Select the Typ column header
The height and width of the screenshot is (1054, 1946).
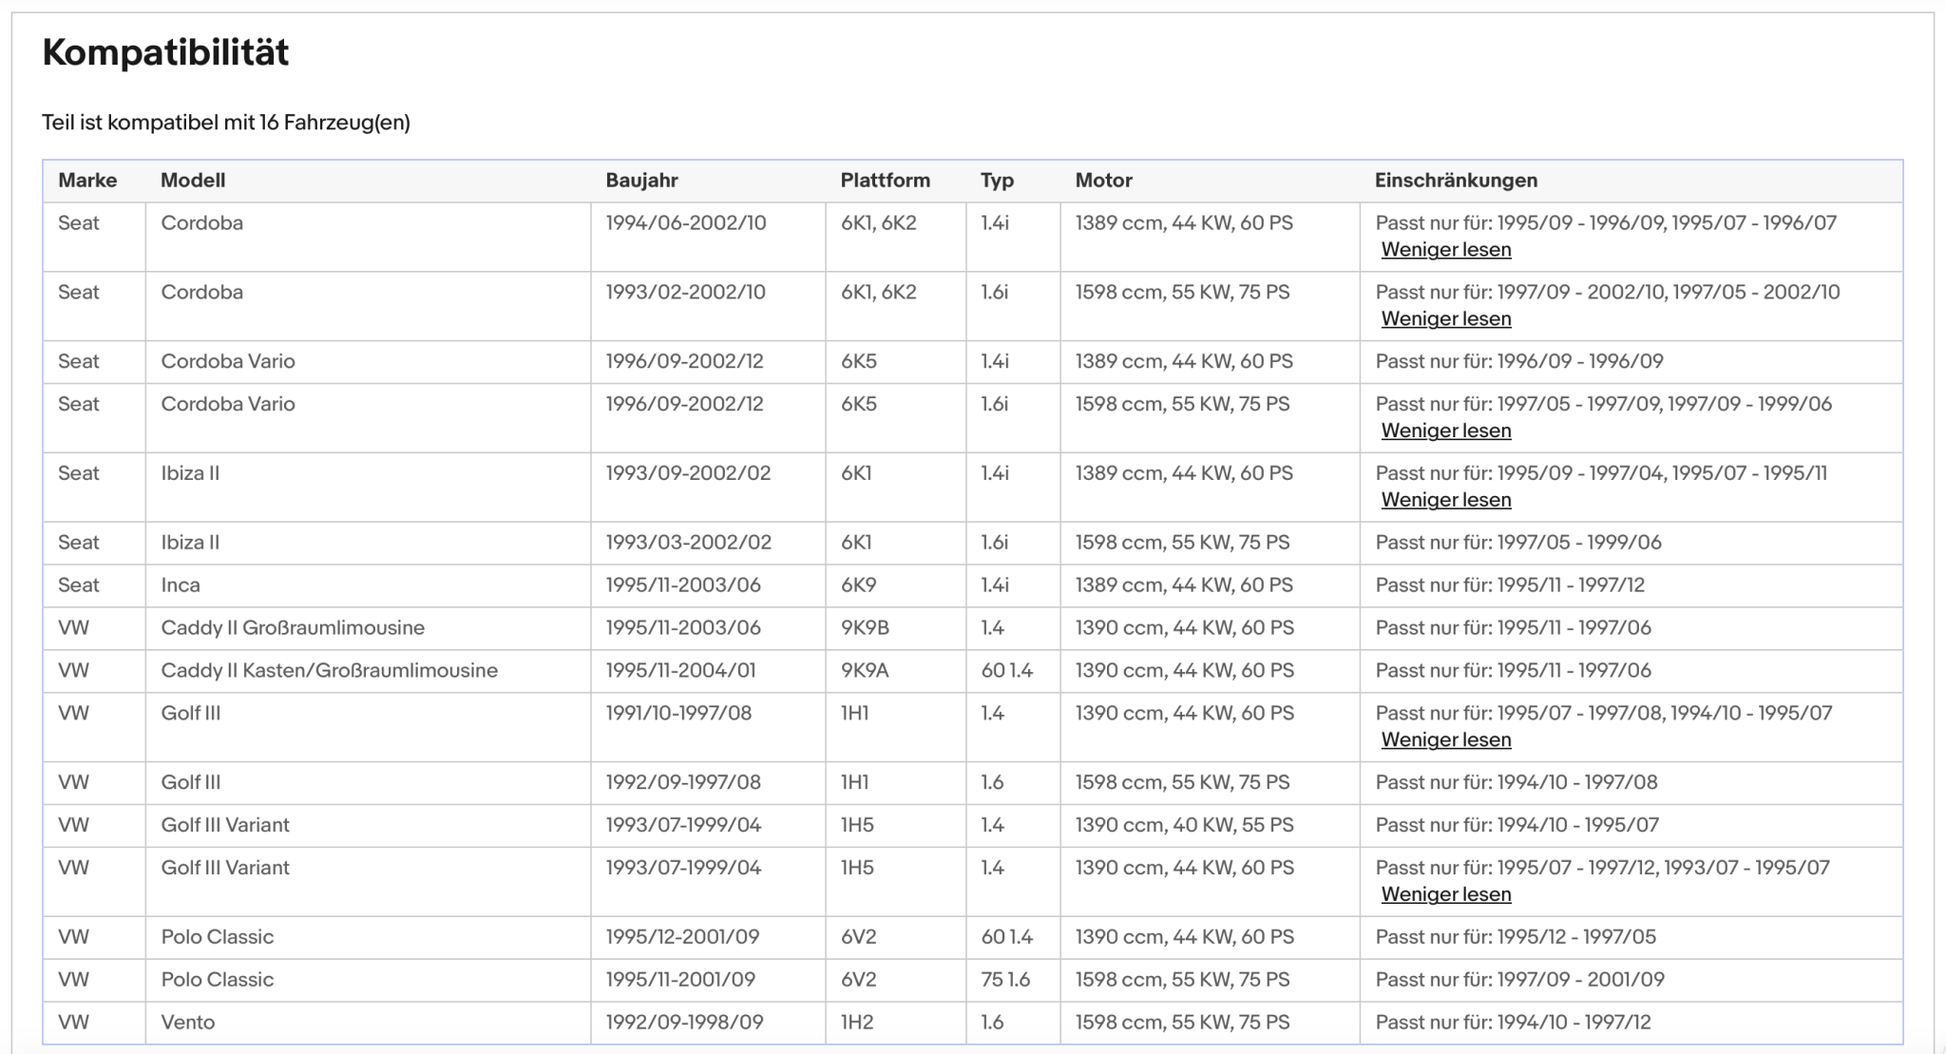pyautogui.click(x=997, y=181)
